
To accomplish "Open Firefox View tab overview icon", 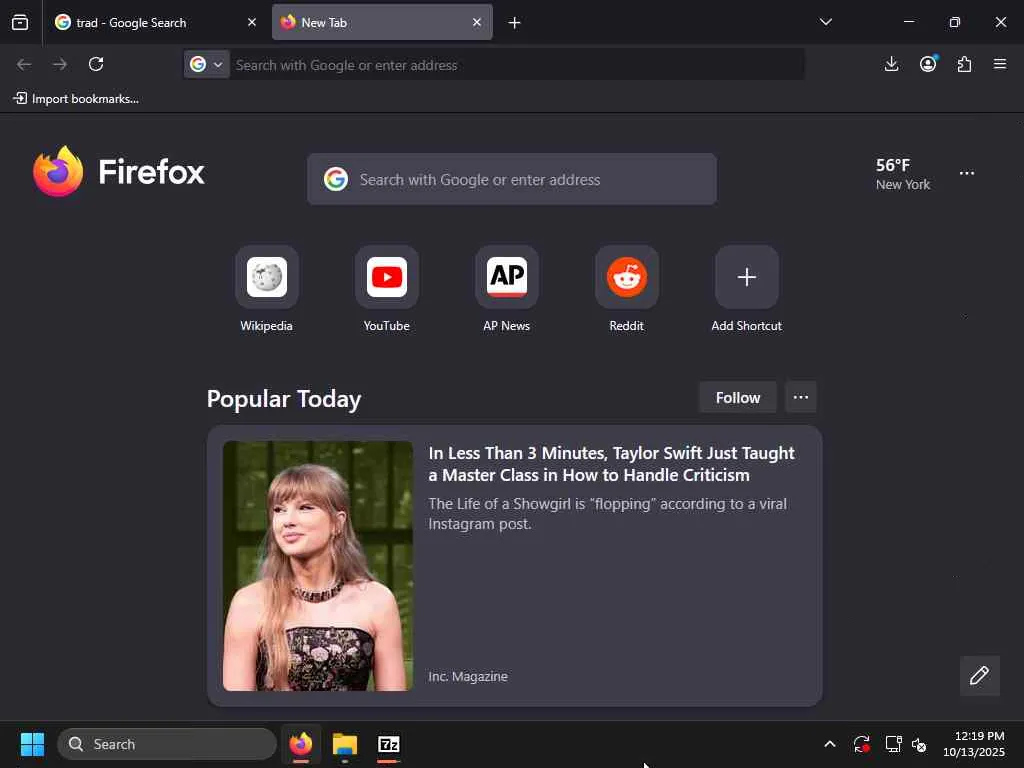I will pyautogui.click(x=20, y=23).
